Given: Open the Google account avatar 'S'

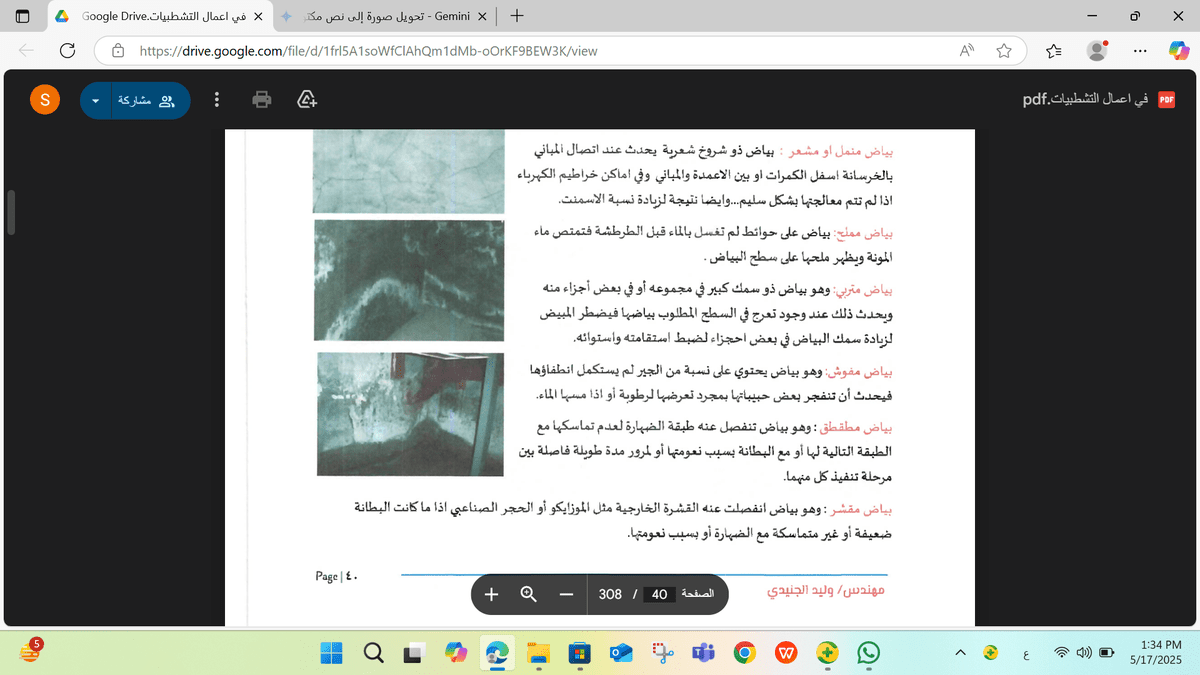Looking at the screenshot, I should (45, 100).
